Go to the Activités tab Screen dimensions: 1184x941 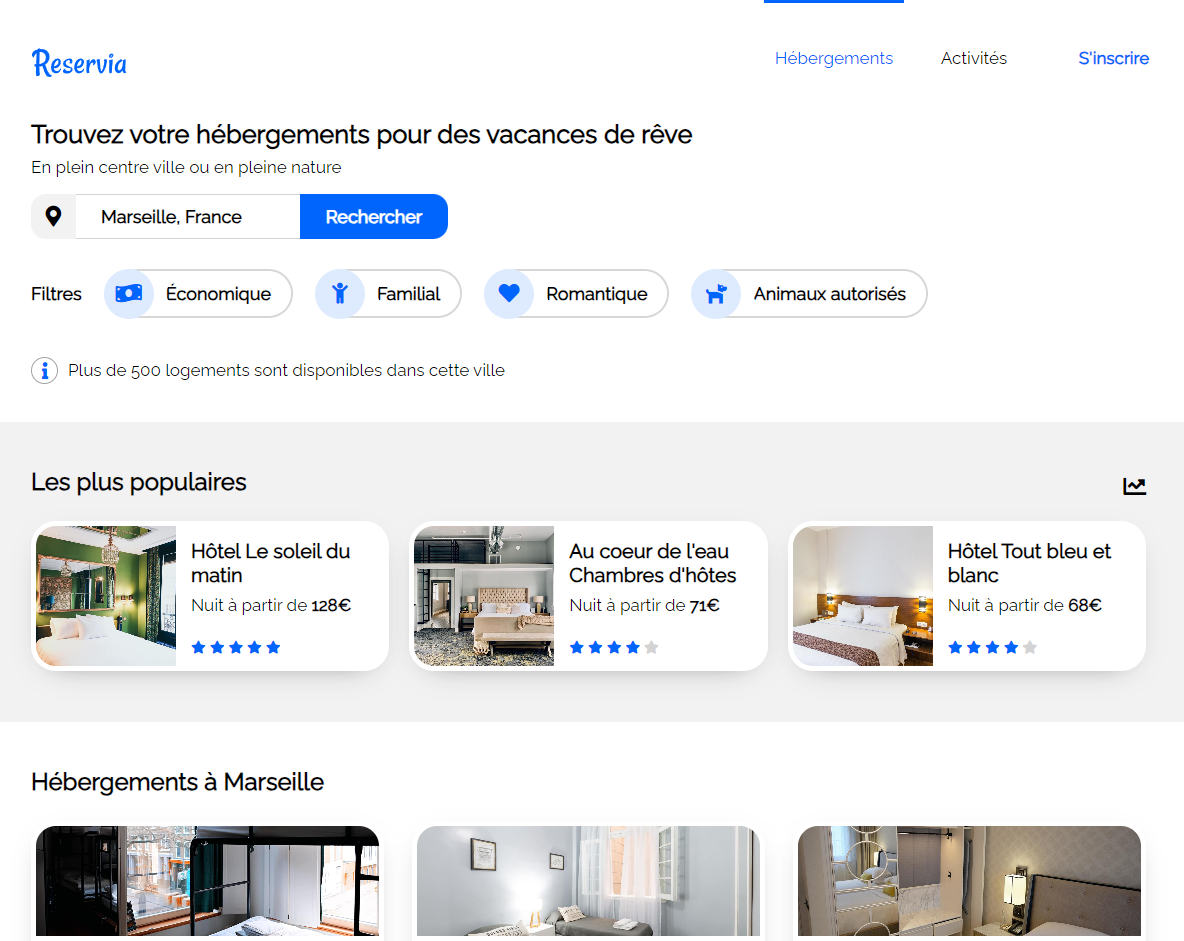[973, 58]
